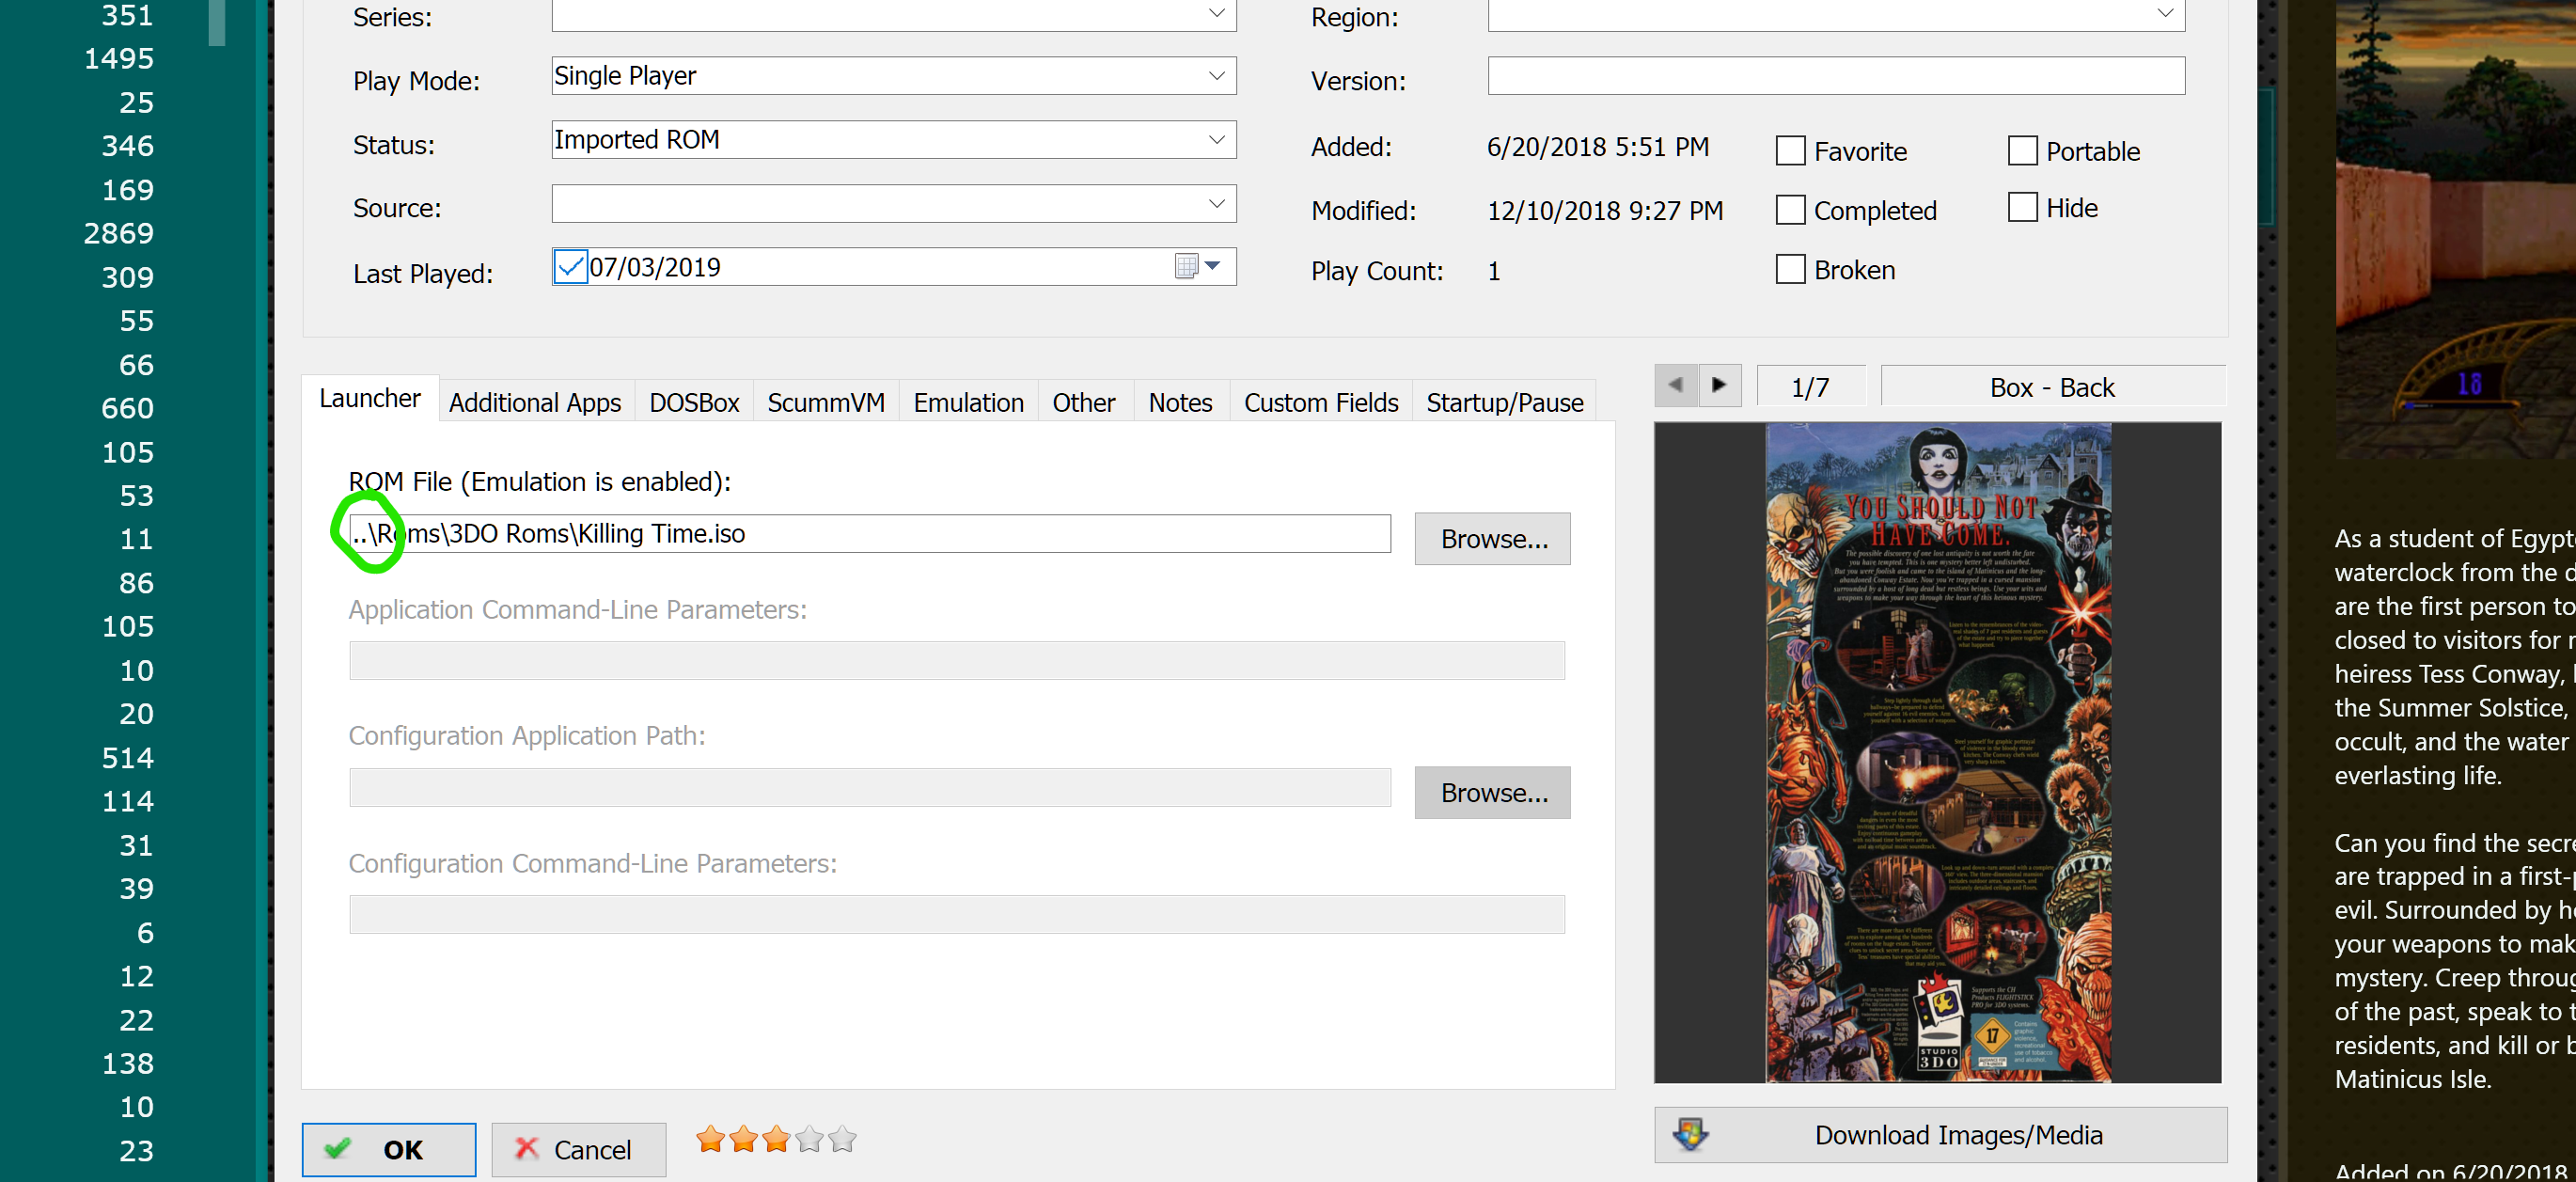Click the Version text field

pyautogui.click(x=1836, y=76)
